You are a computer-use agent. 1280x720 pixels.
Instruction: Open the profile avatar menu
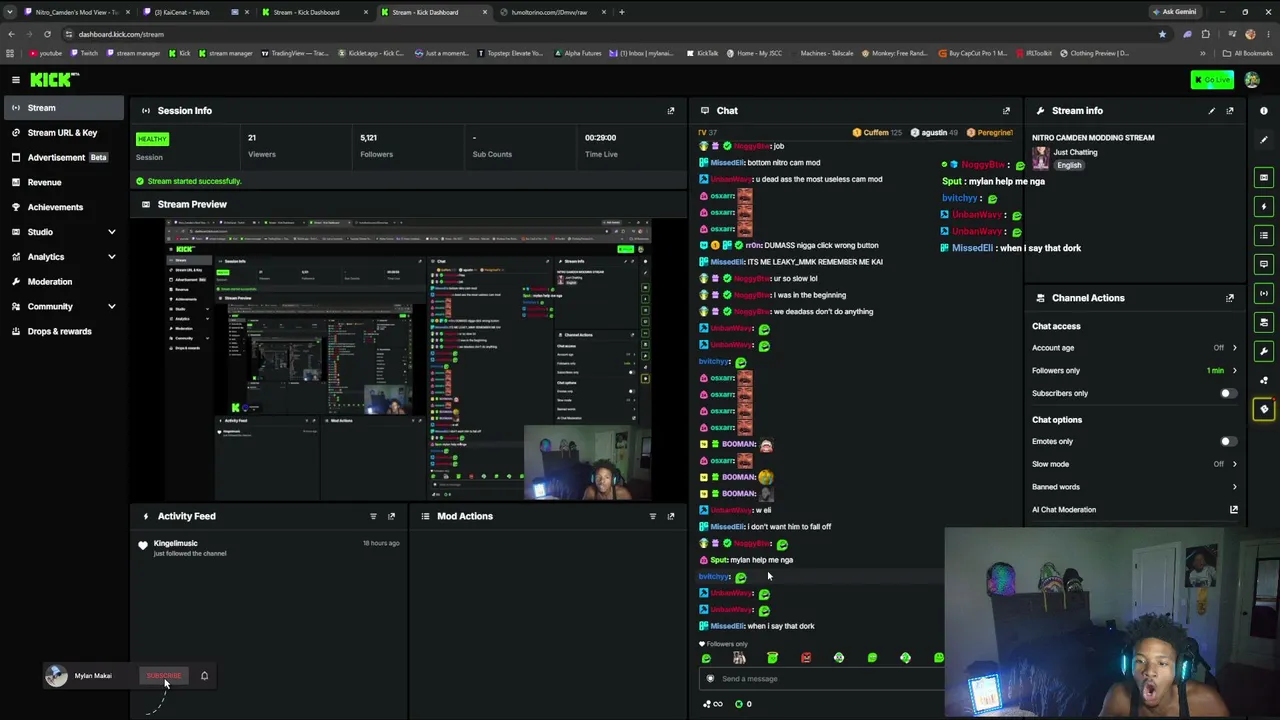coord(1252,80)
